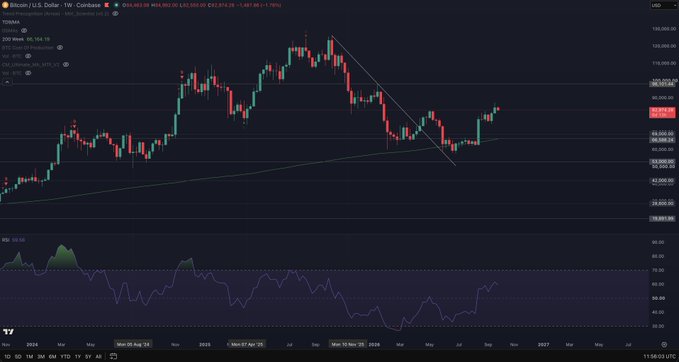Click the green market status dot icon
The width and height of the screenshot is (679, 362).
click(116, 5)
